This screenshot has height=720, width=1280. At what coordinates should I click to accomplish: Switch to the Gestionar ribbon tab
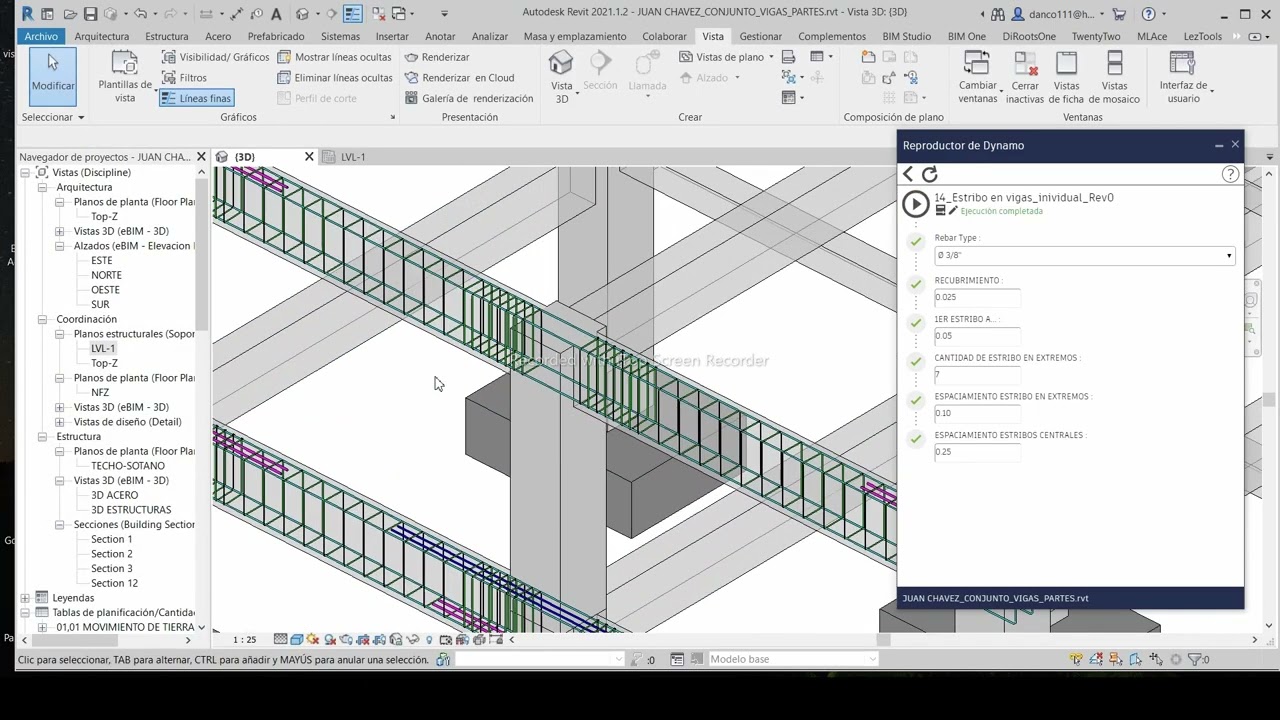[761, 36]
